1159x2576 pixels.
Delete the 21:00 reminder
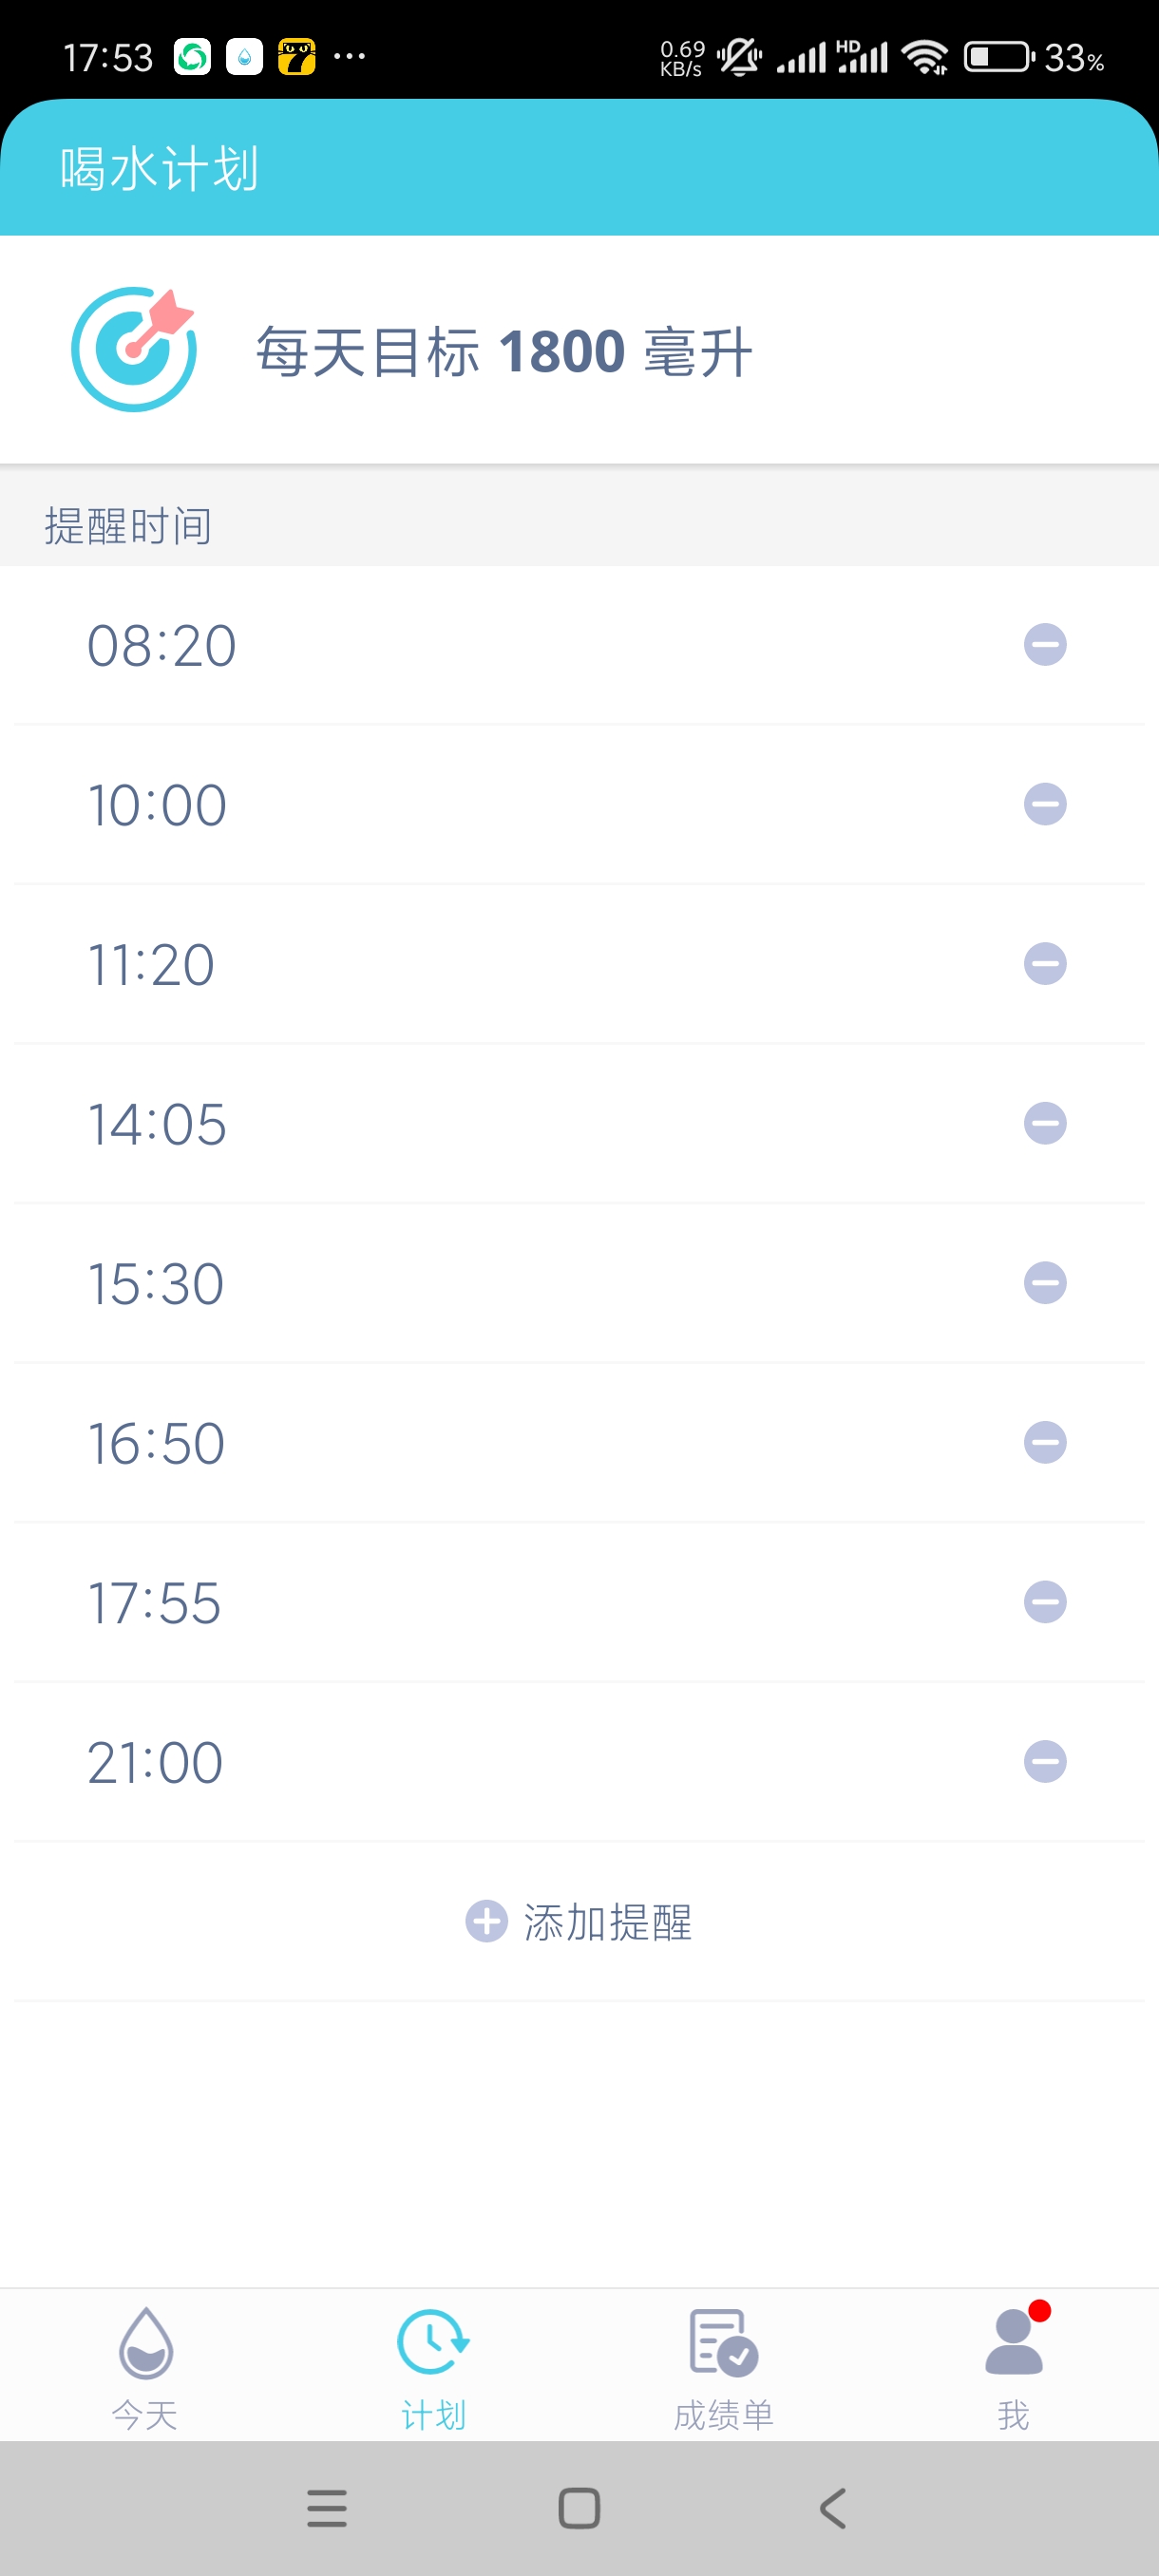tap(1045, 1762)
